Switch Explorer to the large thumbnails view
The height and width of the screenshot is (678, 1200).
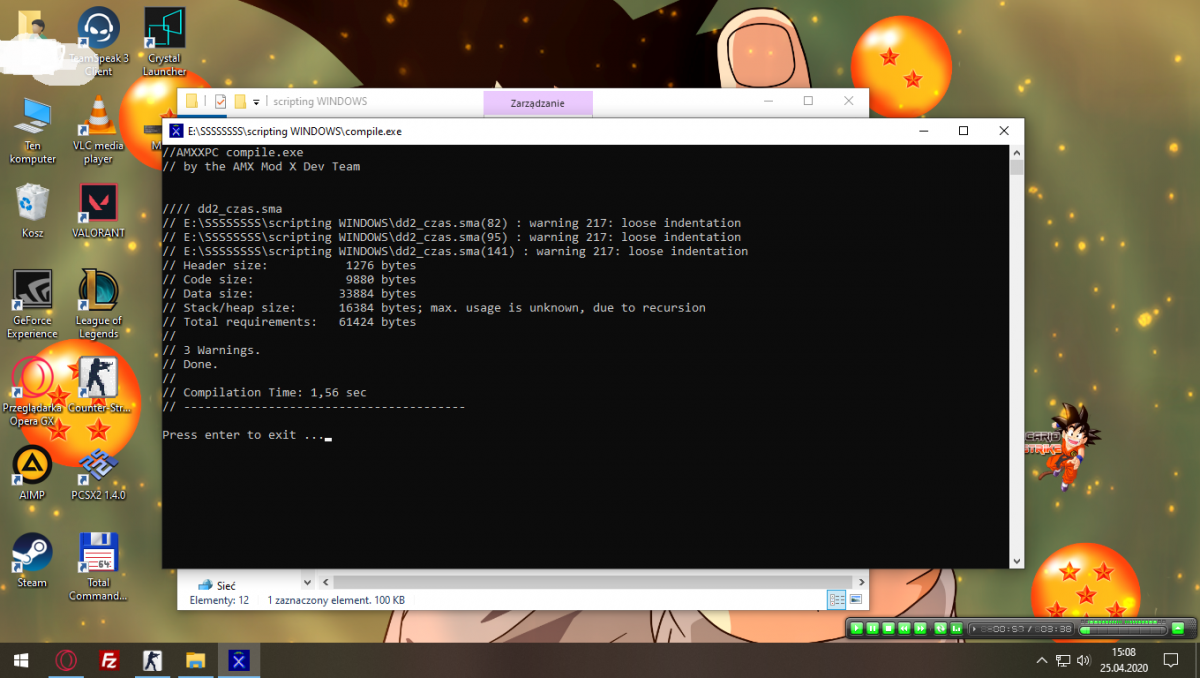pyautogui.click(x=855, y=600)
